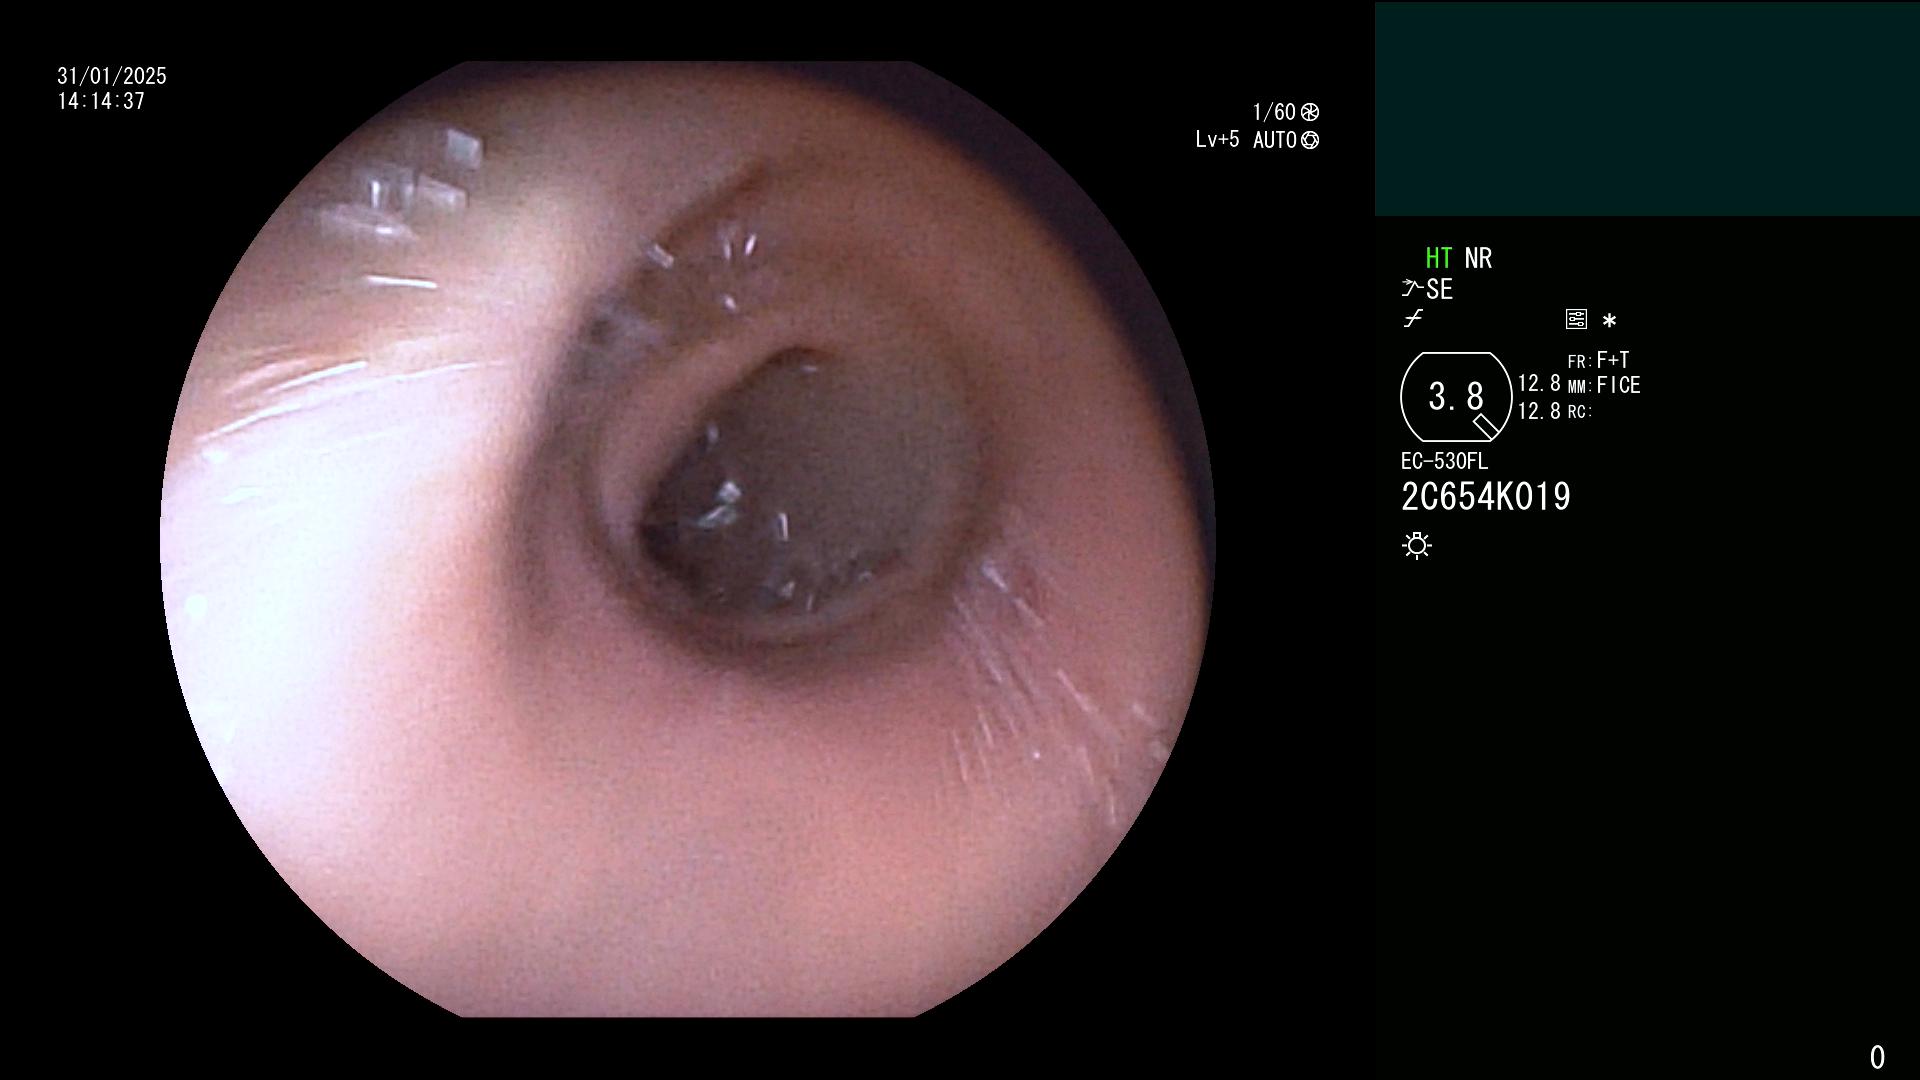Click the serial number 2C654K019
This screenshot has height=1080, width=1920.
[x=1486, y=497]
